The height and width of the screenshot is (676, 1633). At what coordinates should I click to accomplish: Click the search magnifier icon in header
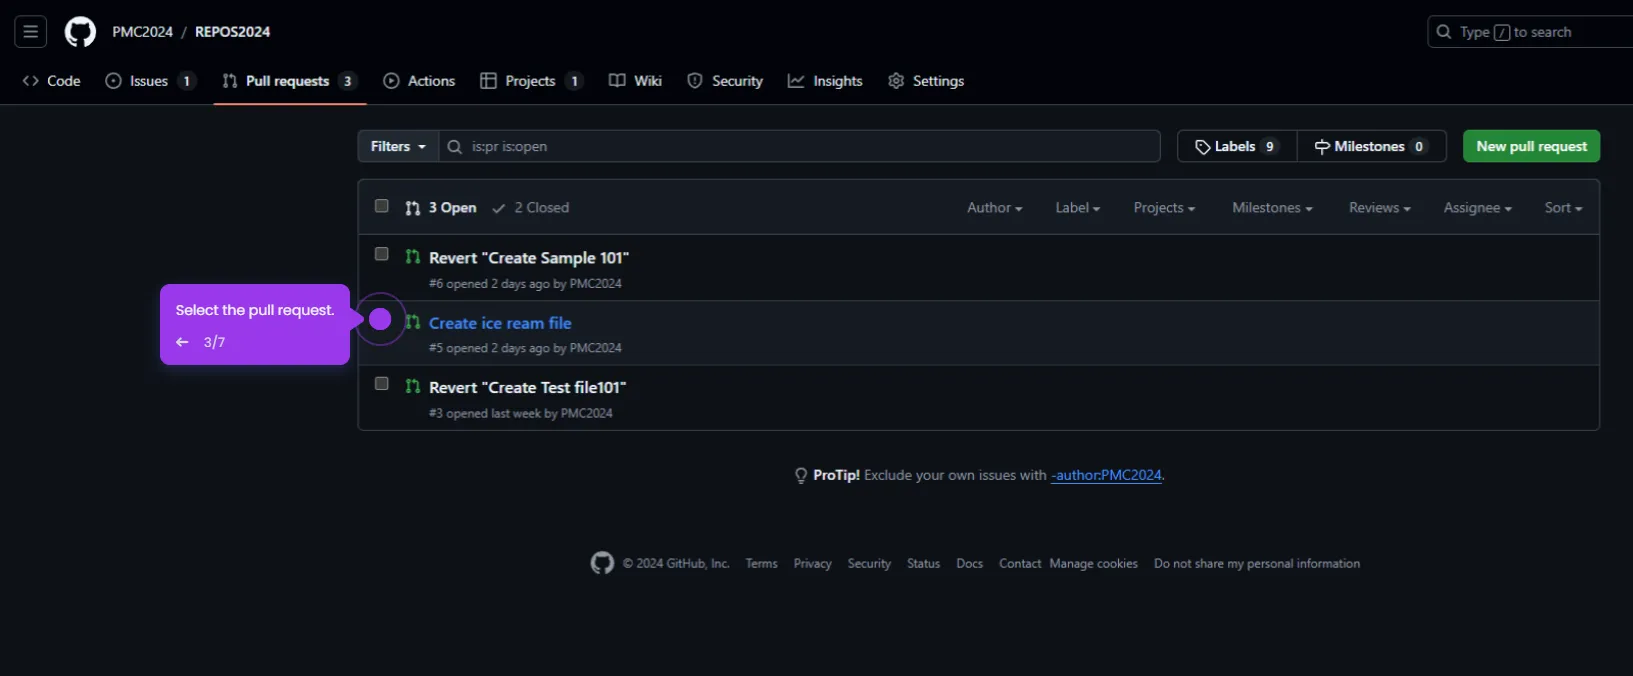[x=1444, y=32]
